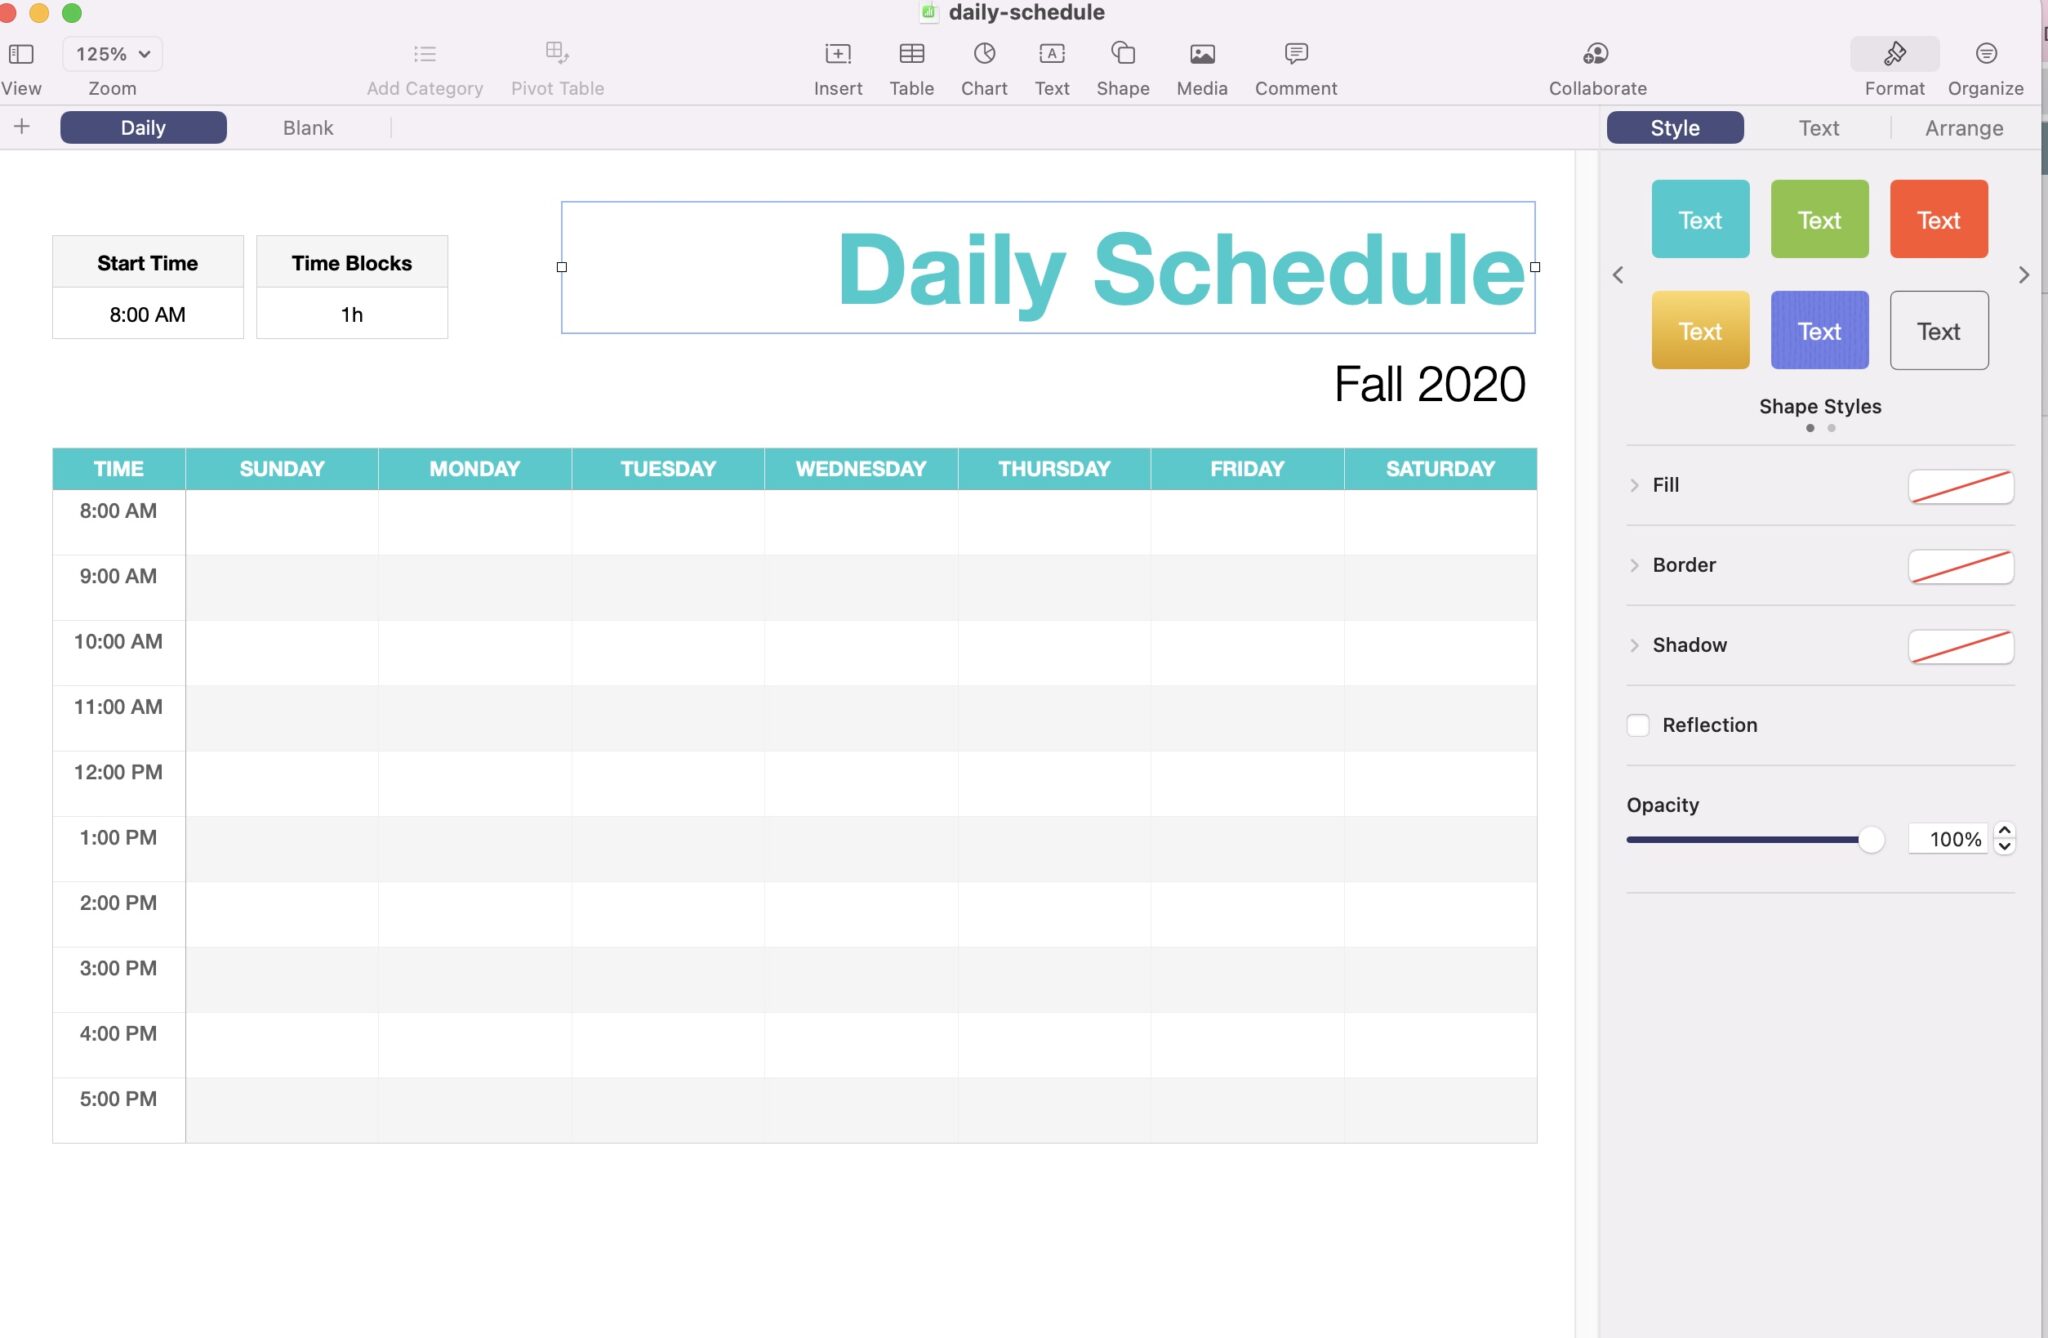Click the 9:00 AM time cell
Viewport: 2048px width, 1338px height.
pyautogui.click(x=119, y=587)
